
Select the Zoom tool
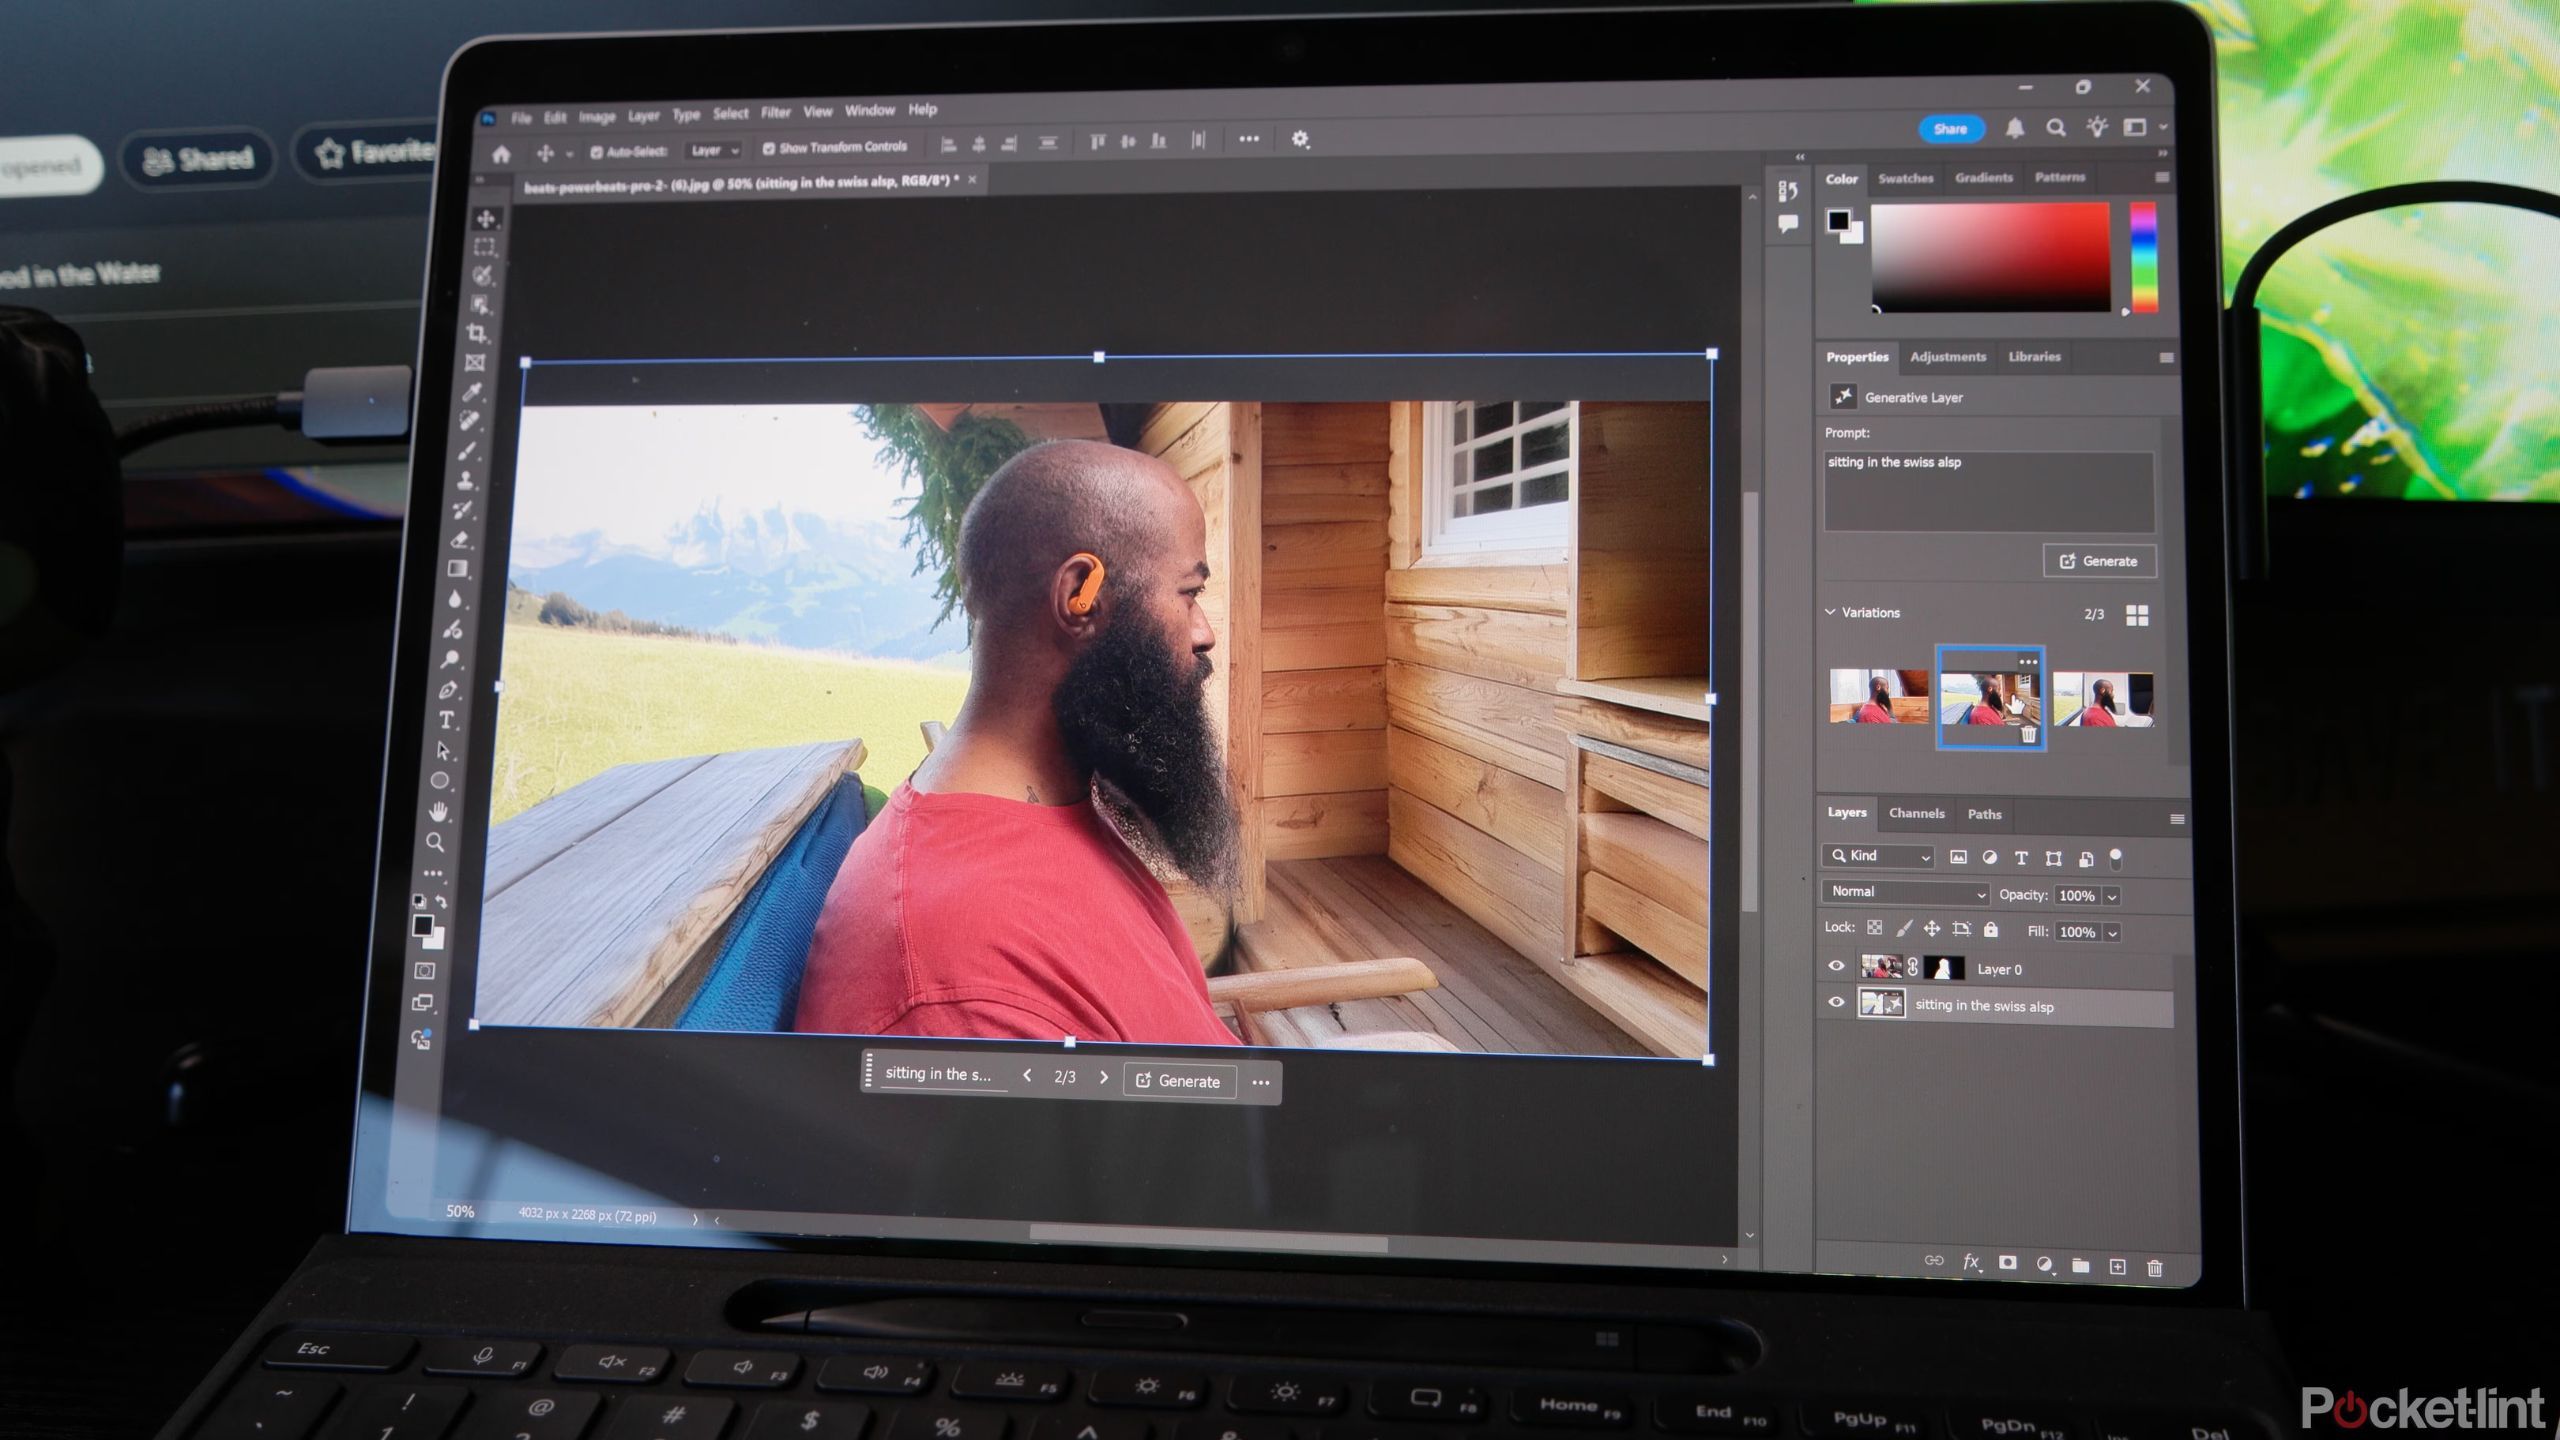pos(435,842)
